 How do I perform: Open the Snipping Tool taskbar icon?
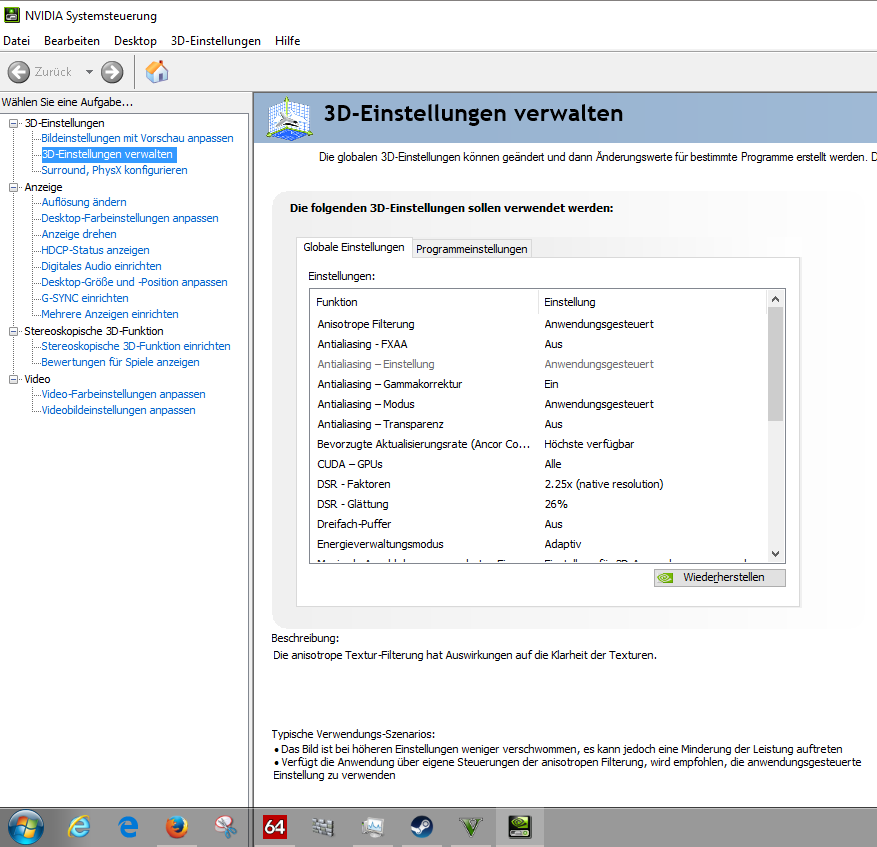coord(226,827)
